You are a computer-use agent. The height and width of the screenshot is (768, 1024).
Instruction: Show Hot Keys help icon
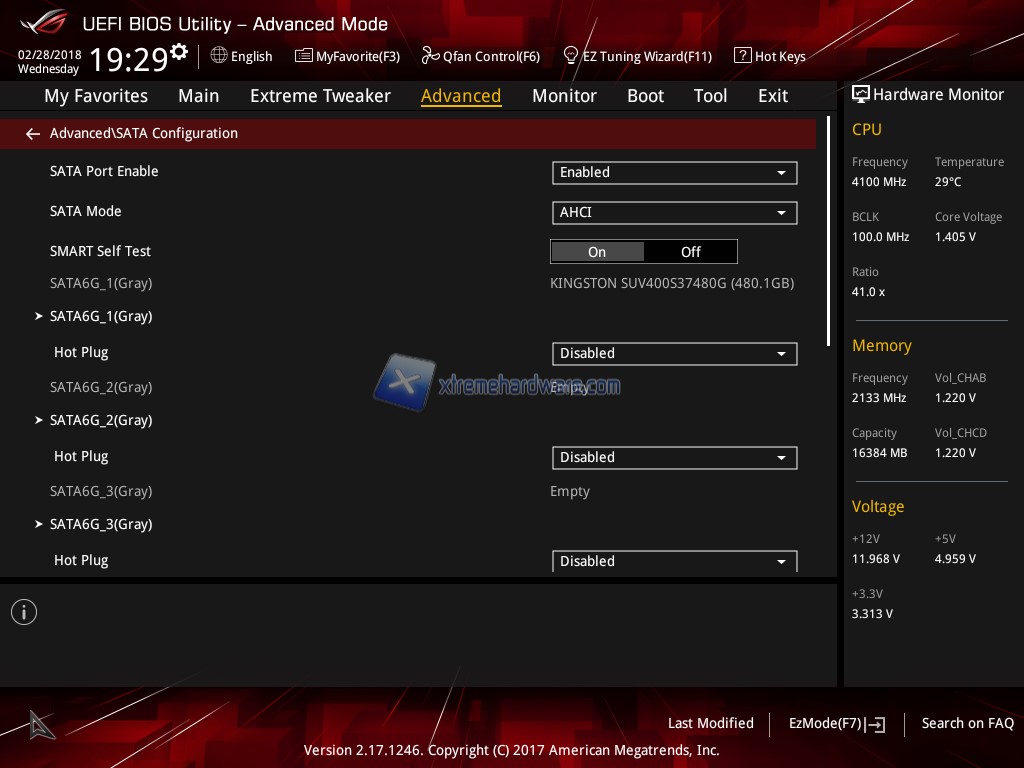pos(742,56)
